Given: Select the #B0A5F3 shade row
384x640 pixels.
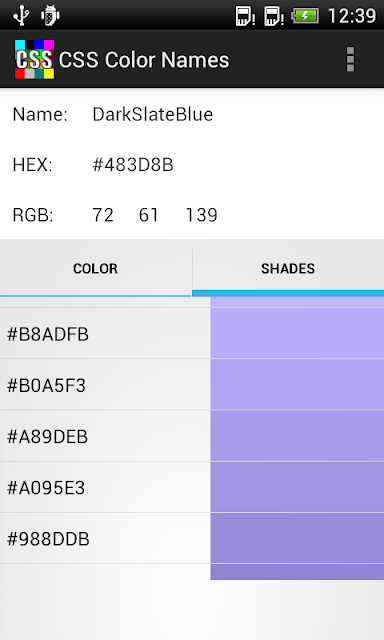Looking at the screenshot, I should click(192, 385).
